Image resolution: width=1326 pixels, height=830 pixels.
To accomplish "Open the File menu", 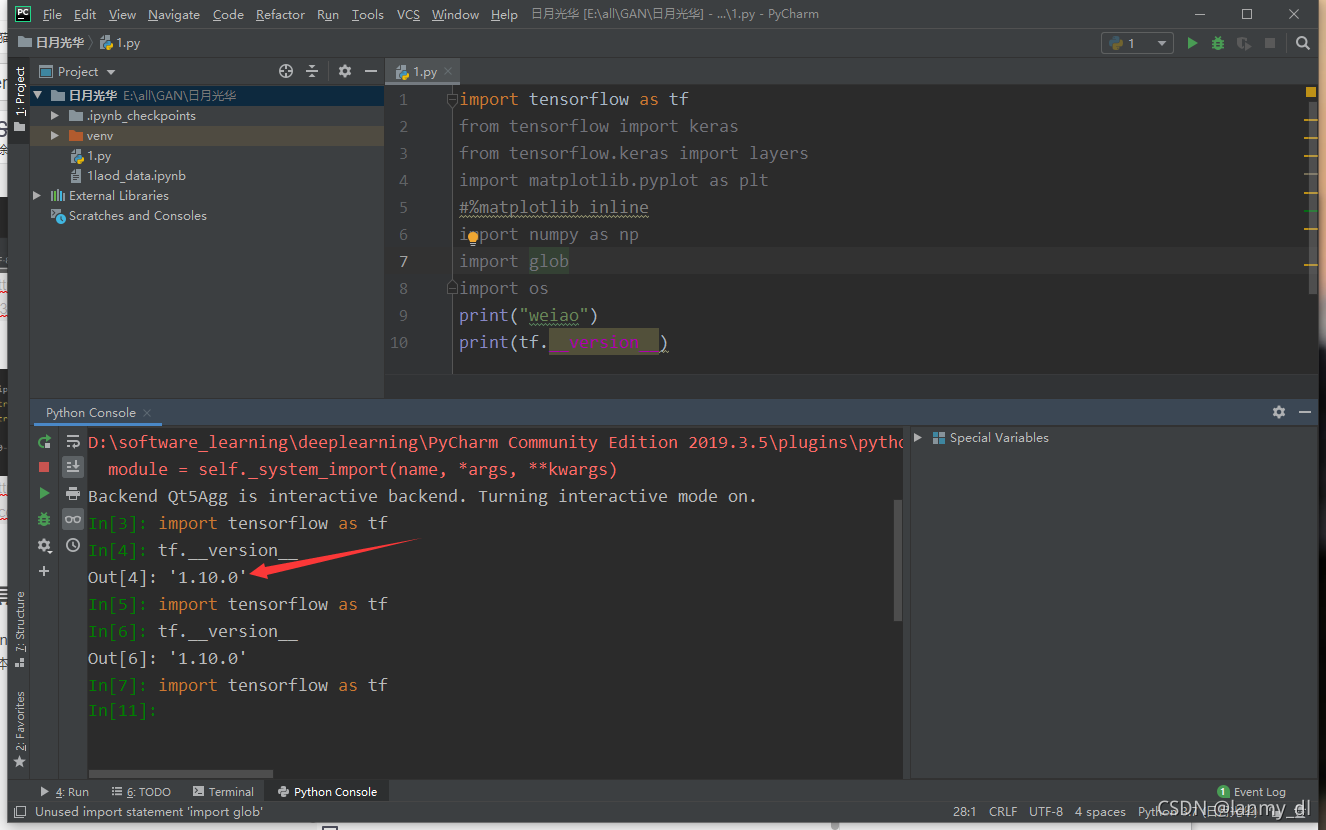I will click(52, 14).
